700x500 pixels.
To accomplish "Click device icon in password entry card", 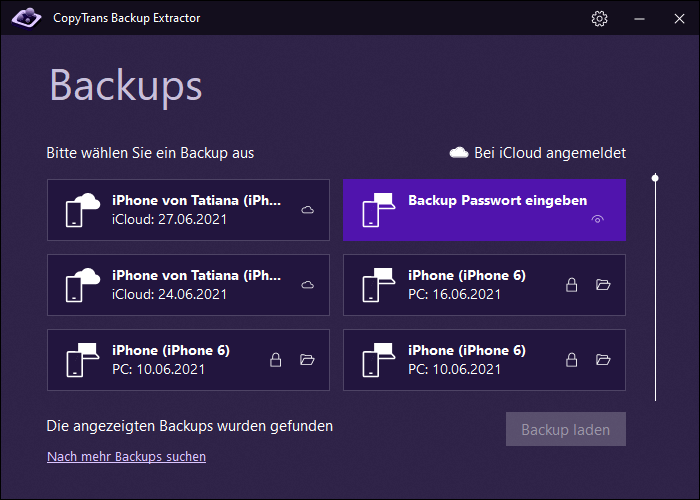I will click(379, 210).
